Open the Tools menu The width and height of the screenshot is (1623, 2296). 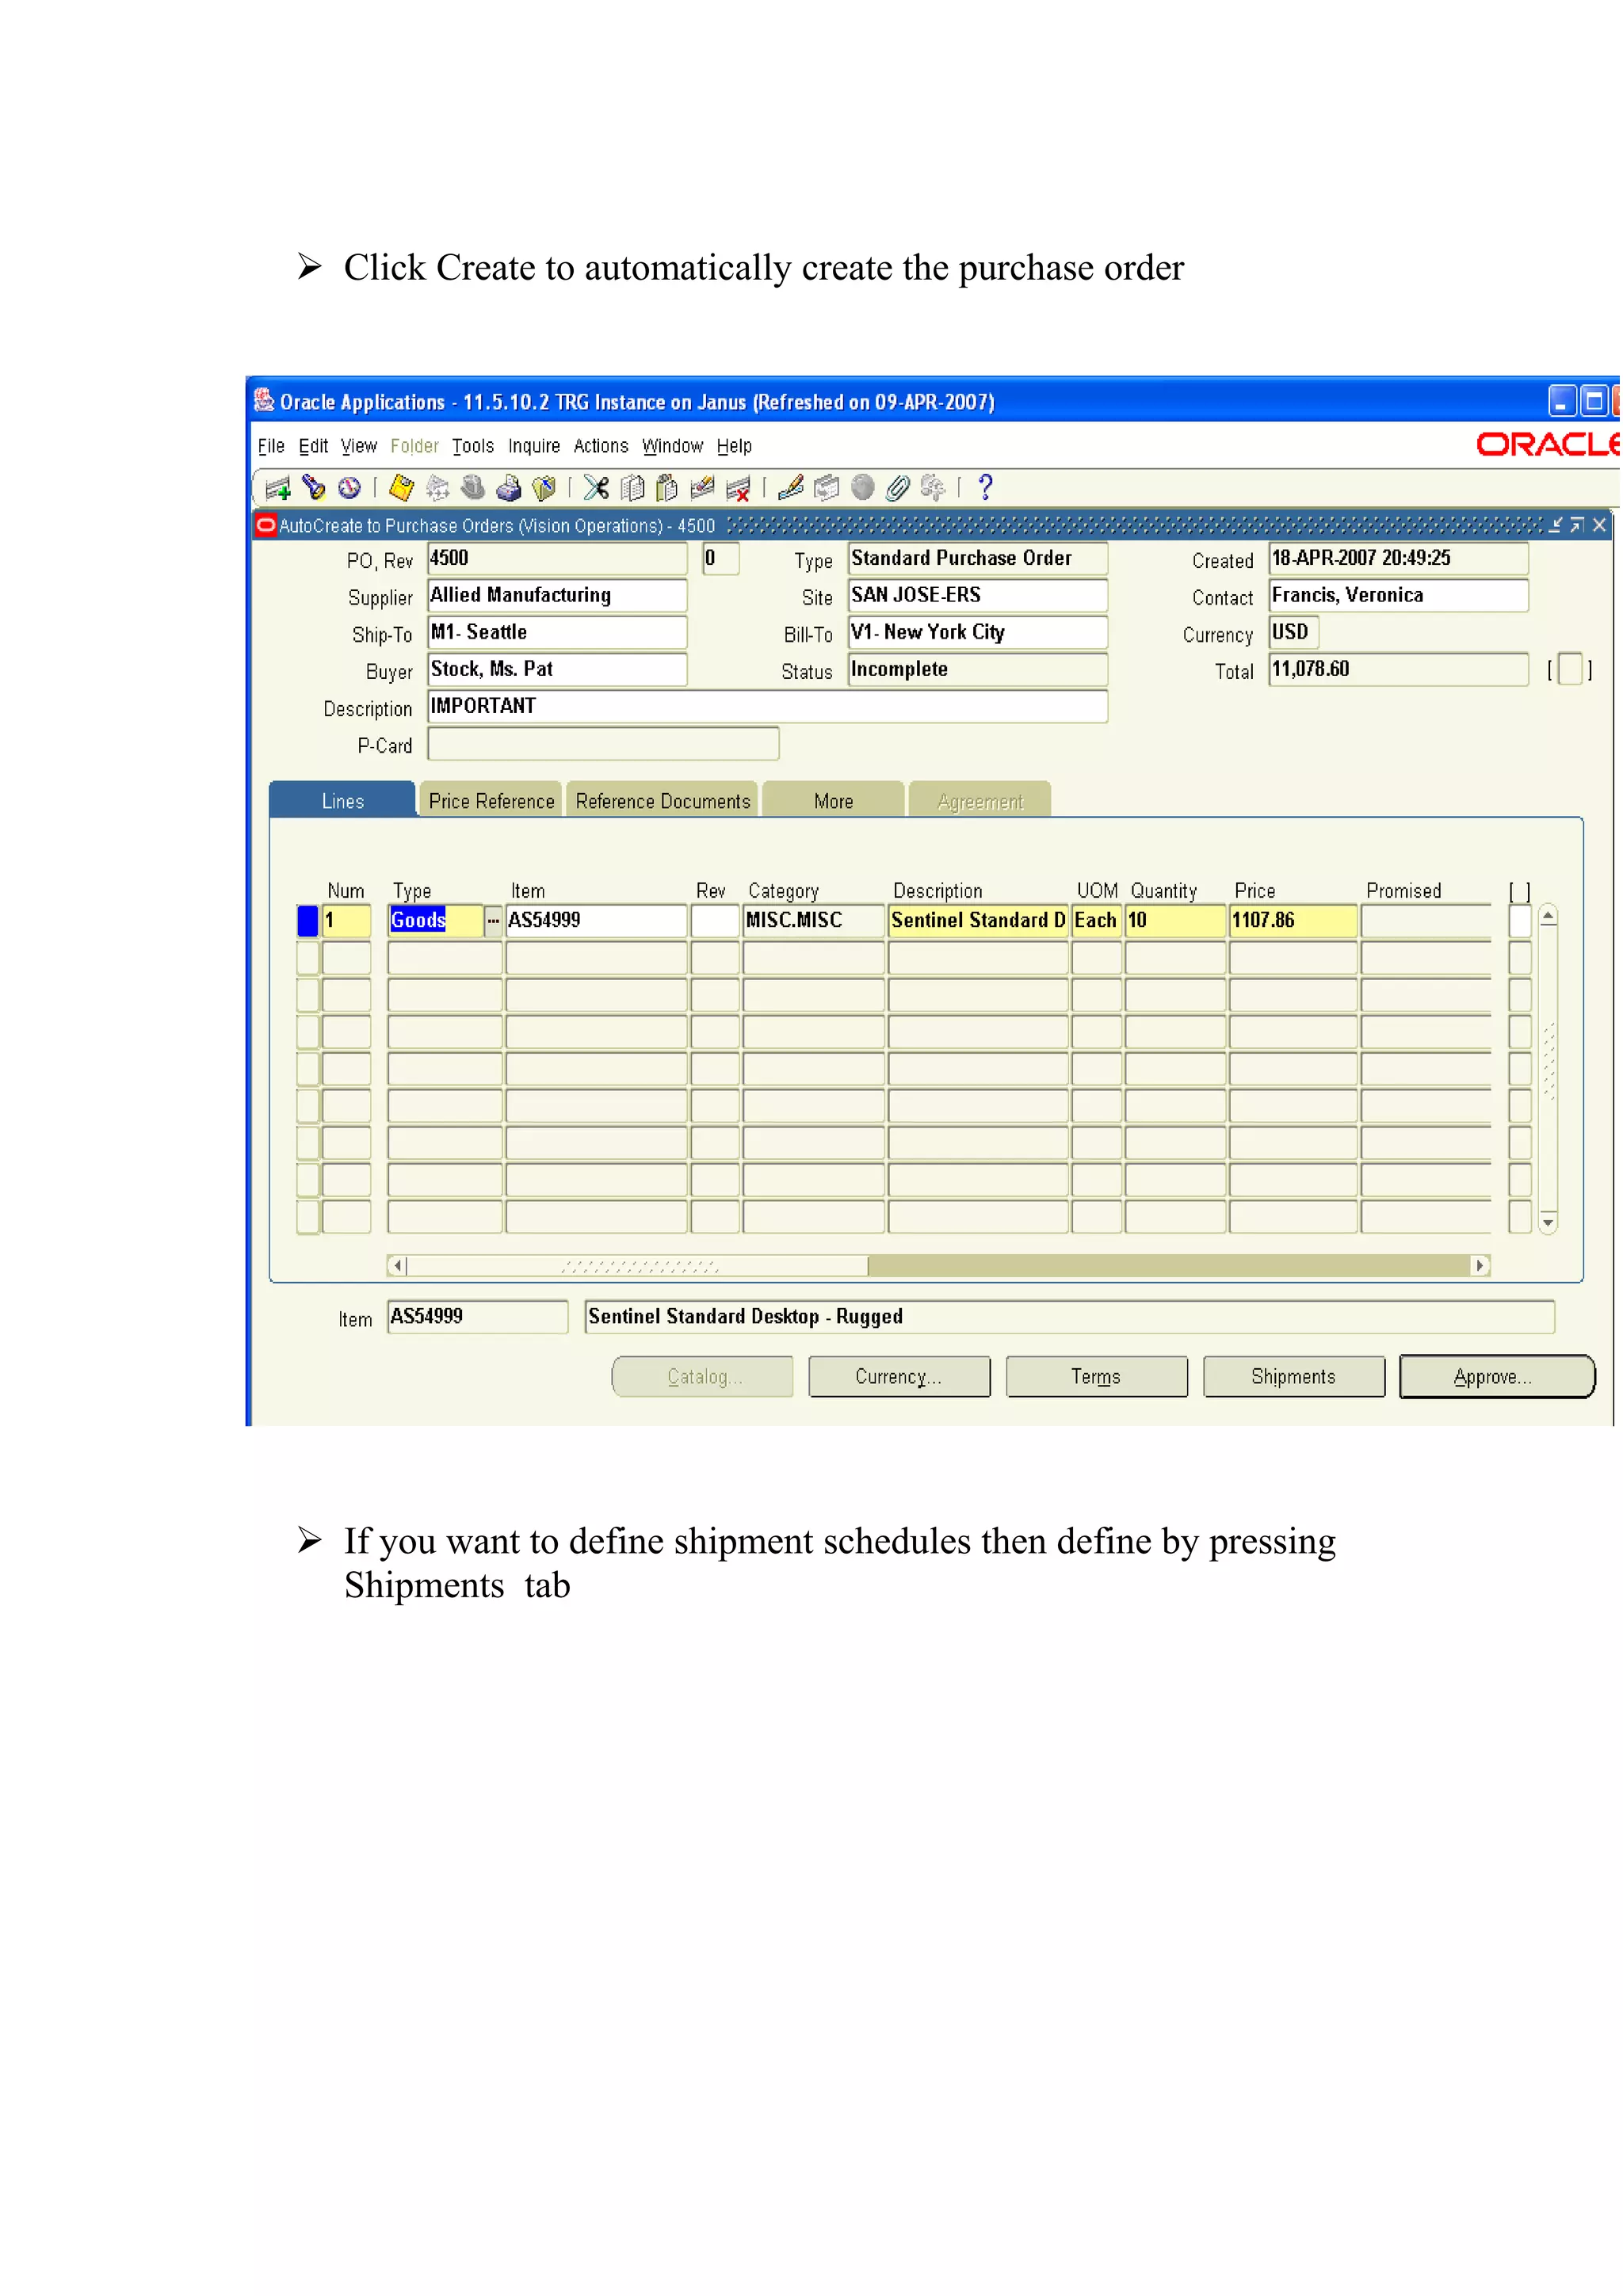coord(473,447)
